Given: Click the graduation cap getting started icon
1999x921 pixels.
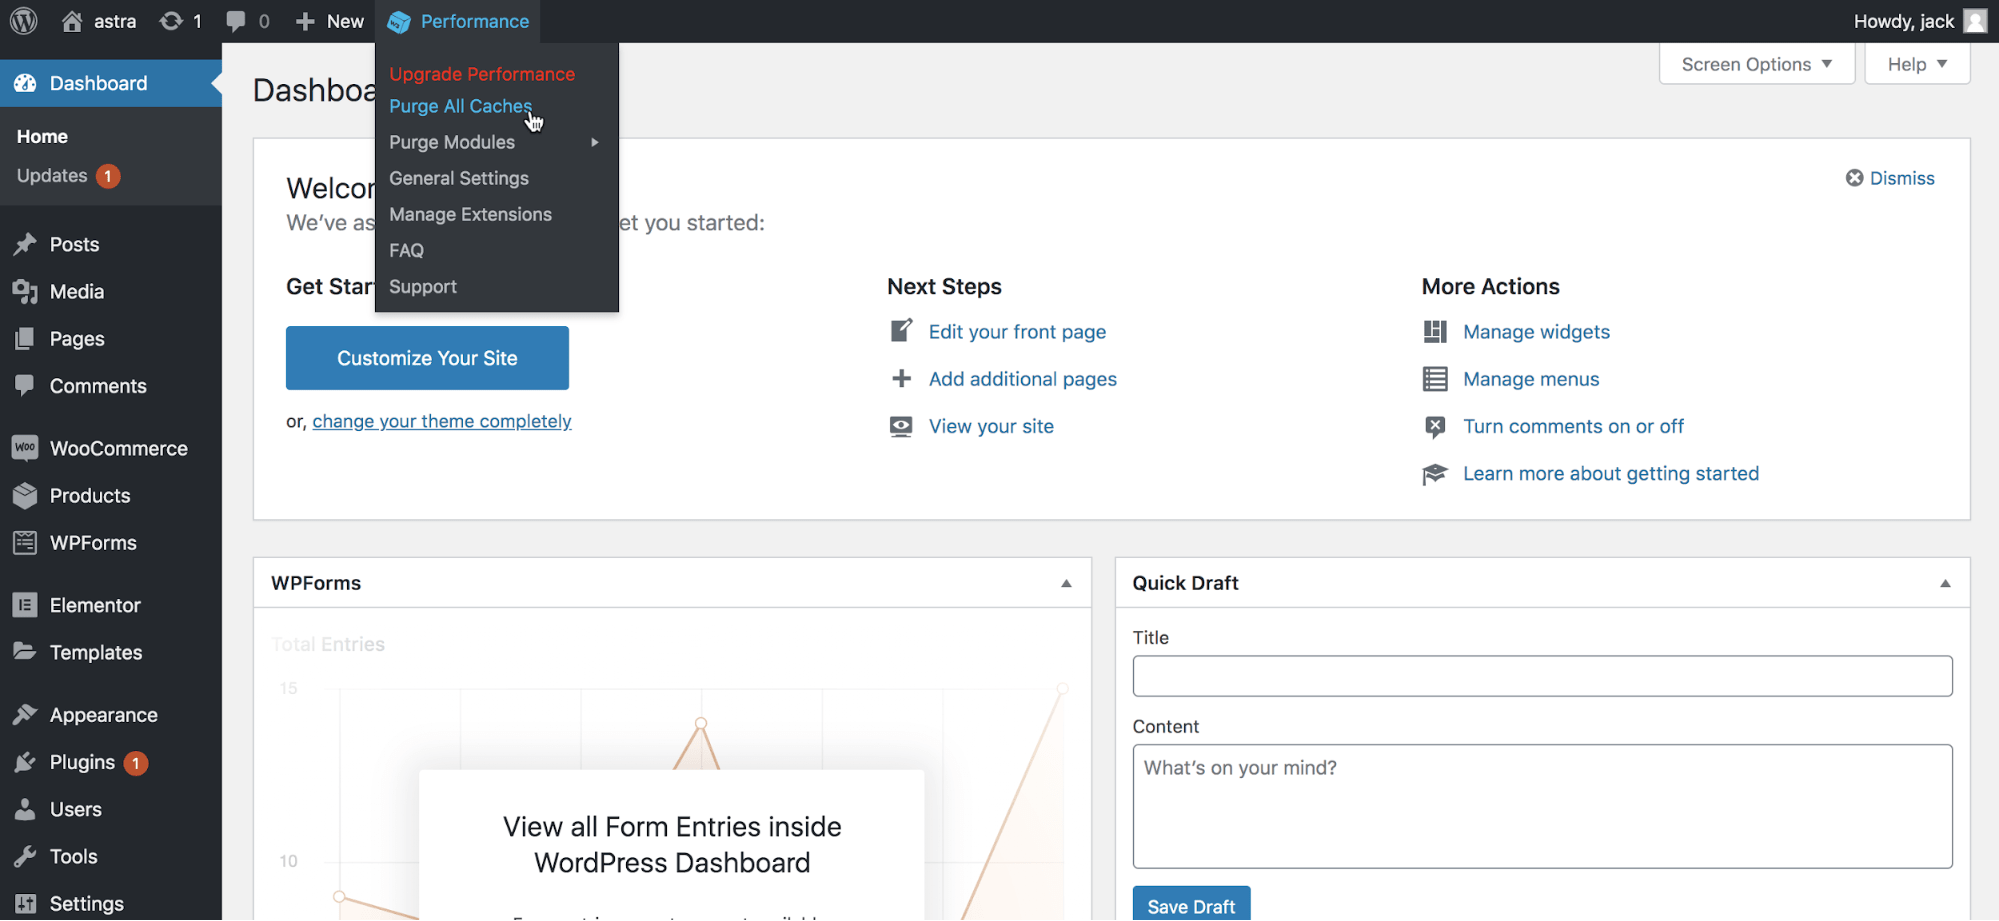Looking at the screenshot, I should pos(1435,474).
